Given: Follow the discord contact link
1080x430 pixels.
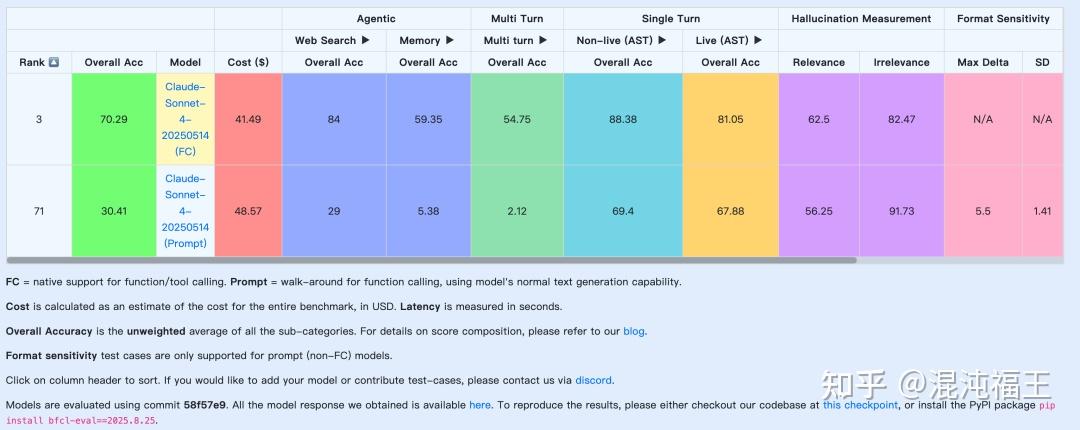Looking at the screenshot, I should 593,380.
